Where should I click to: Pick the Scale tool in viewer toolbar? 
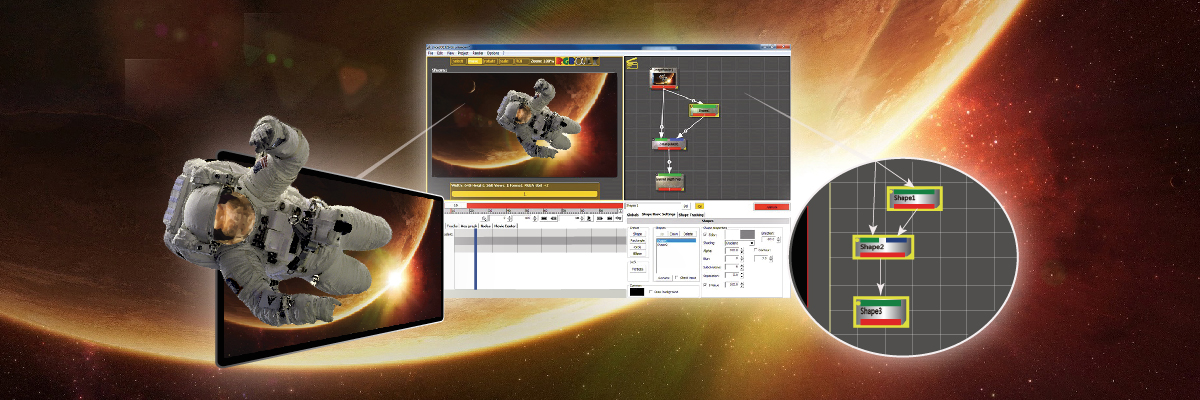click(506, 61)
